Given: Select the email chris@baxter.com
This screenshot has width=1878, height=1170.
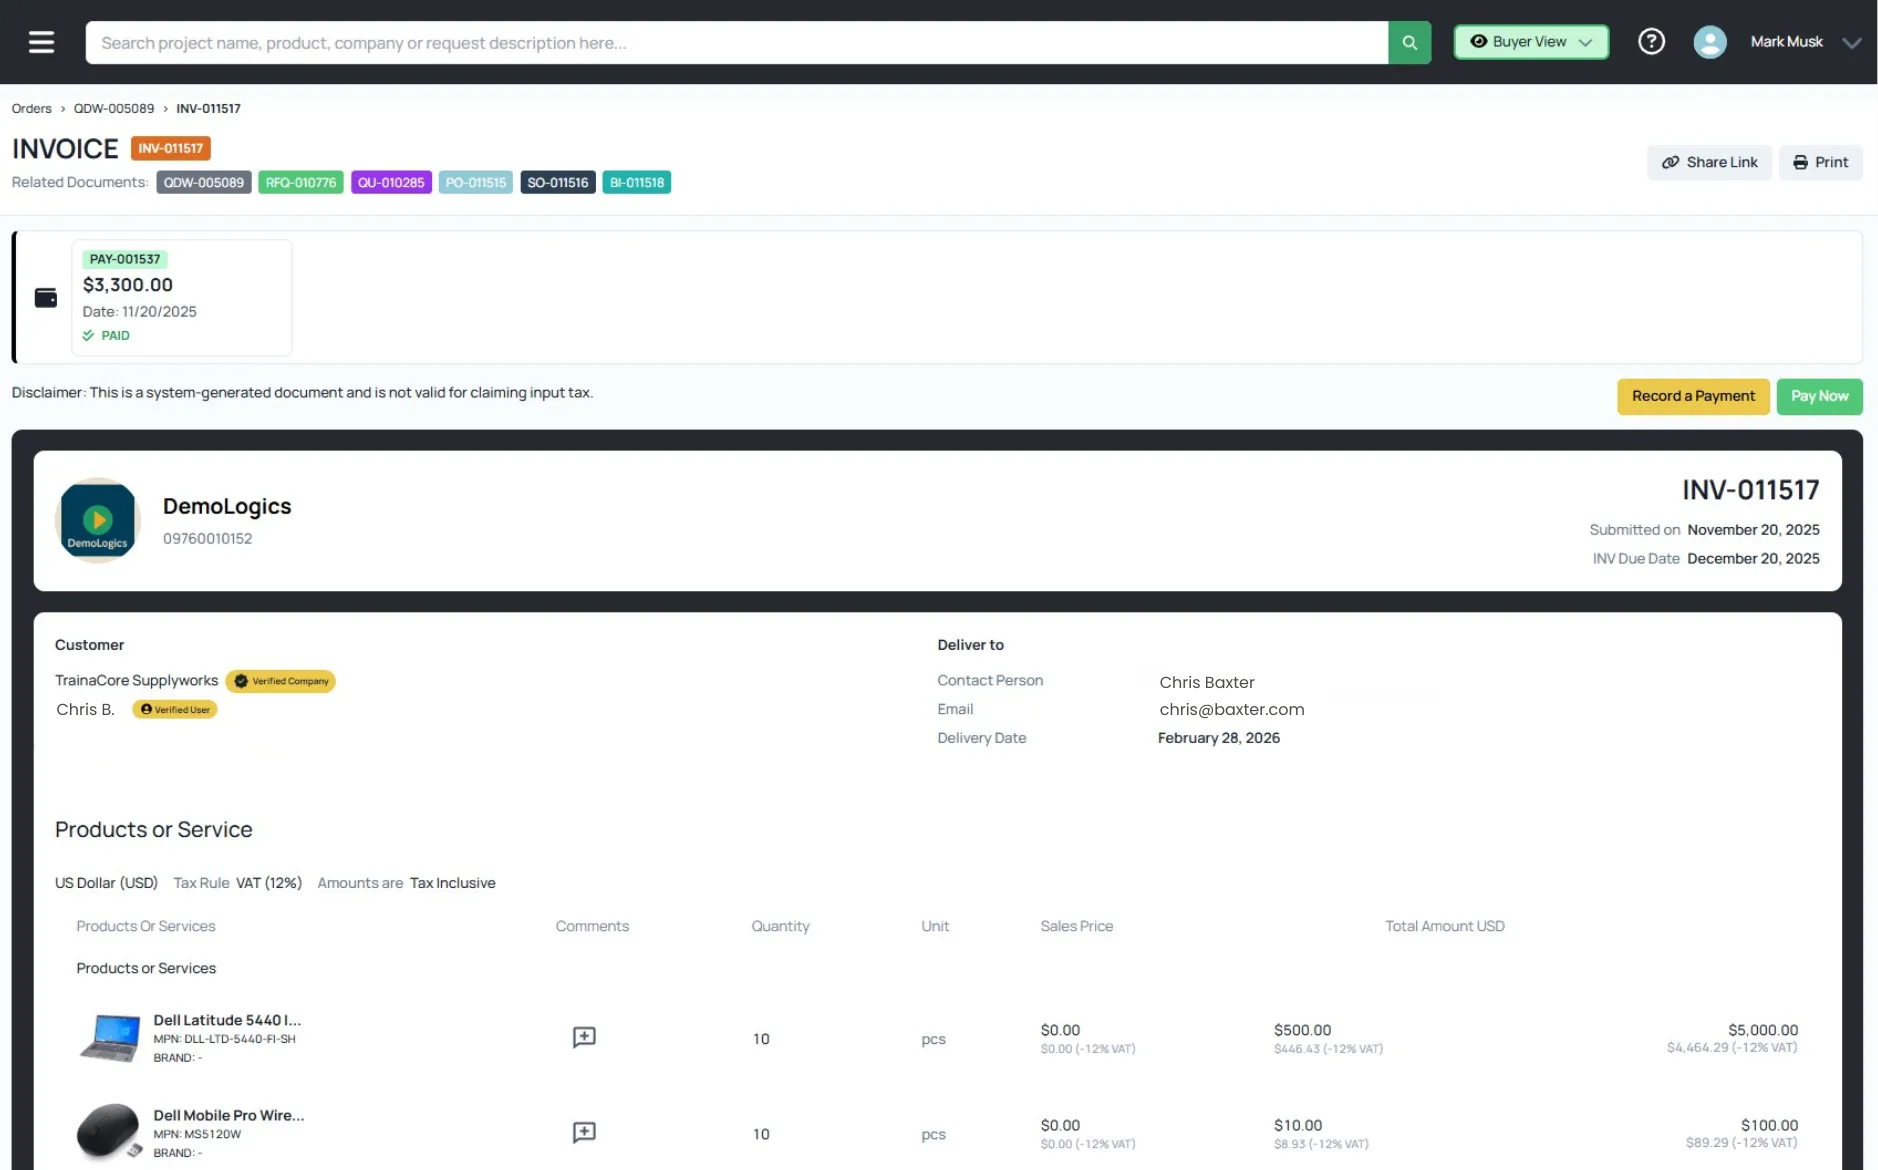Looking at the screenshot, I should click(1232, 709).
